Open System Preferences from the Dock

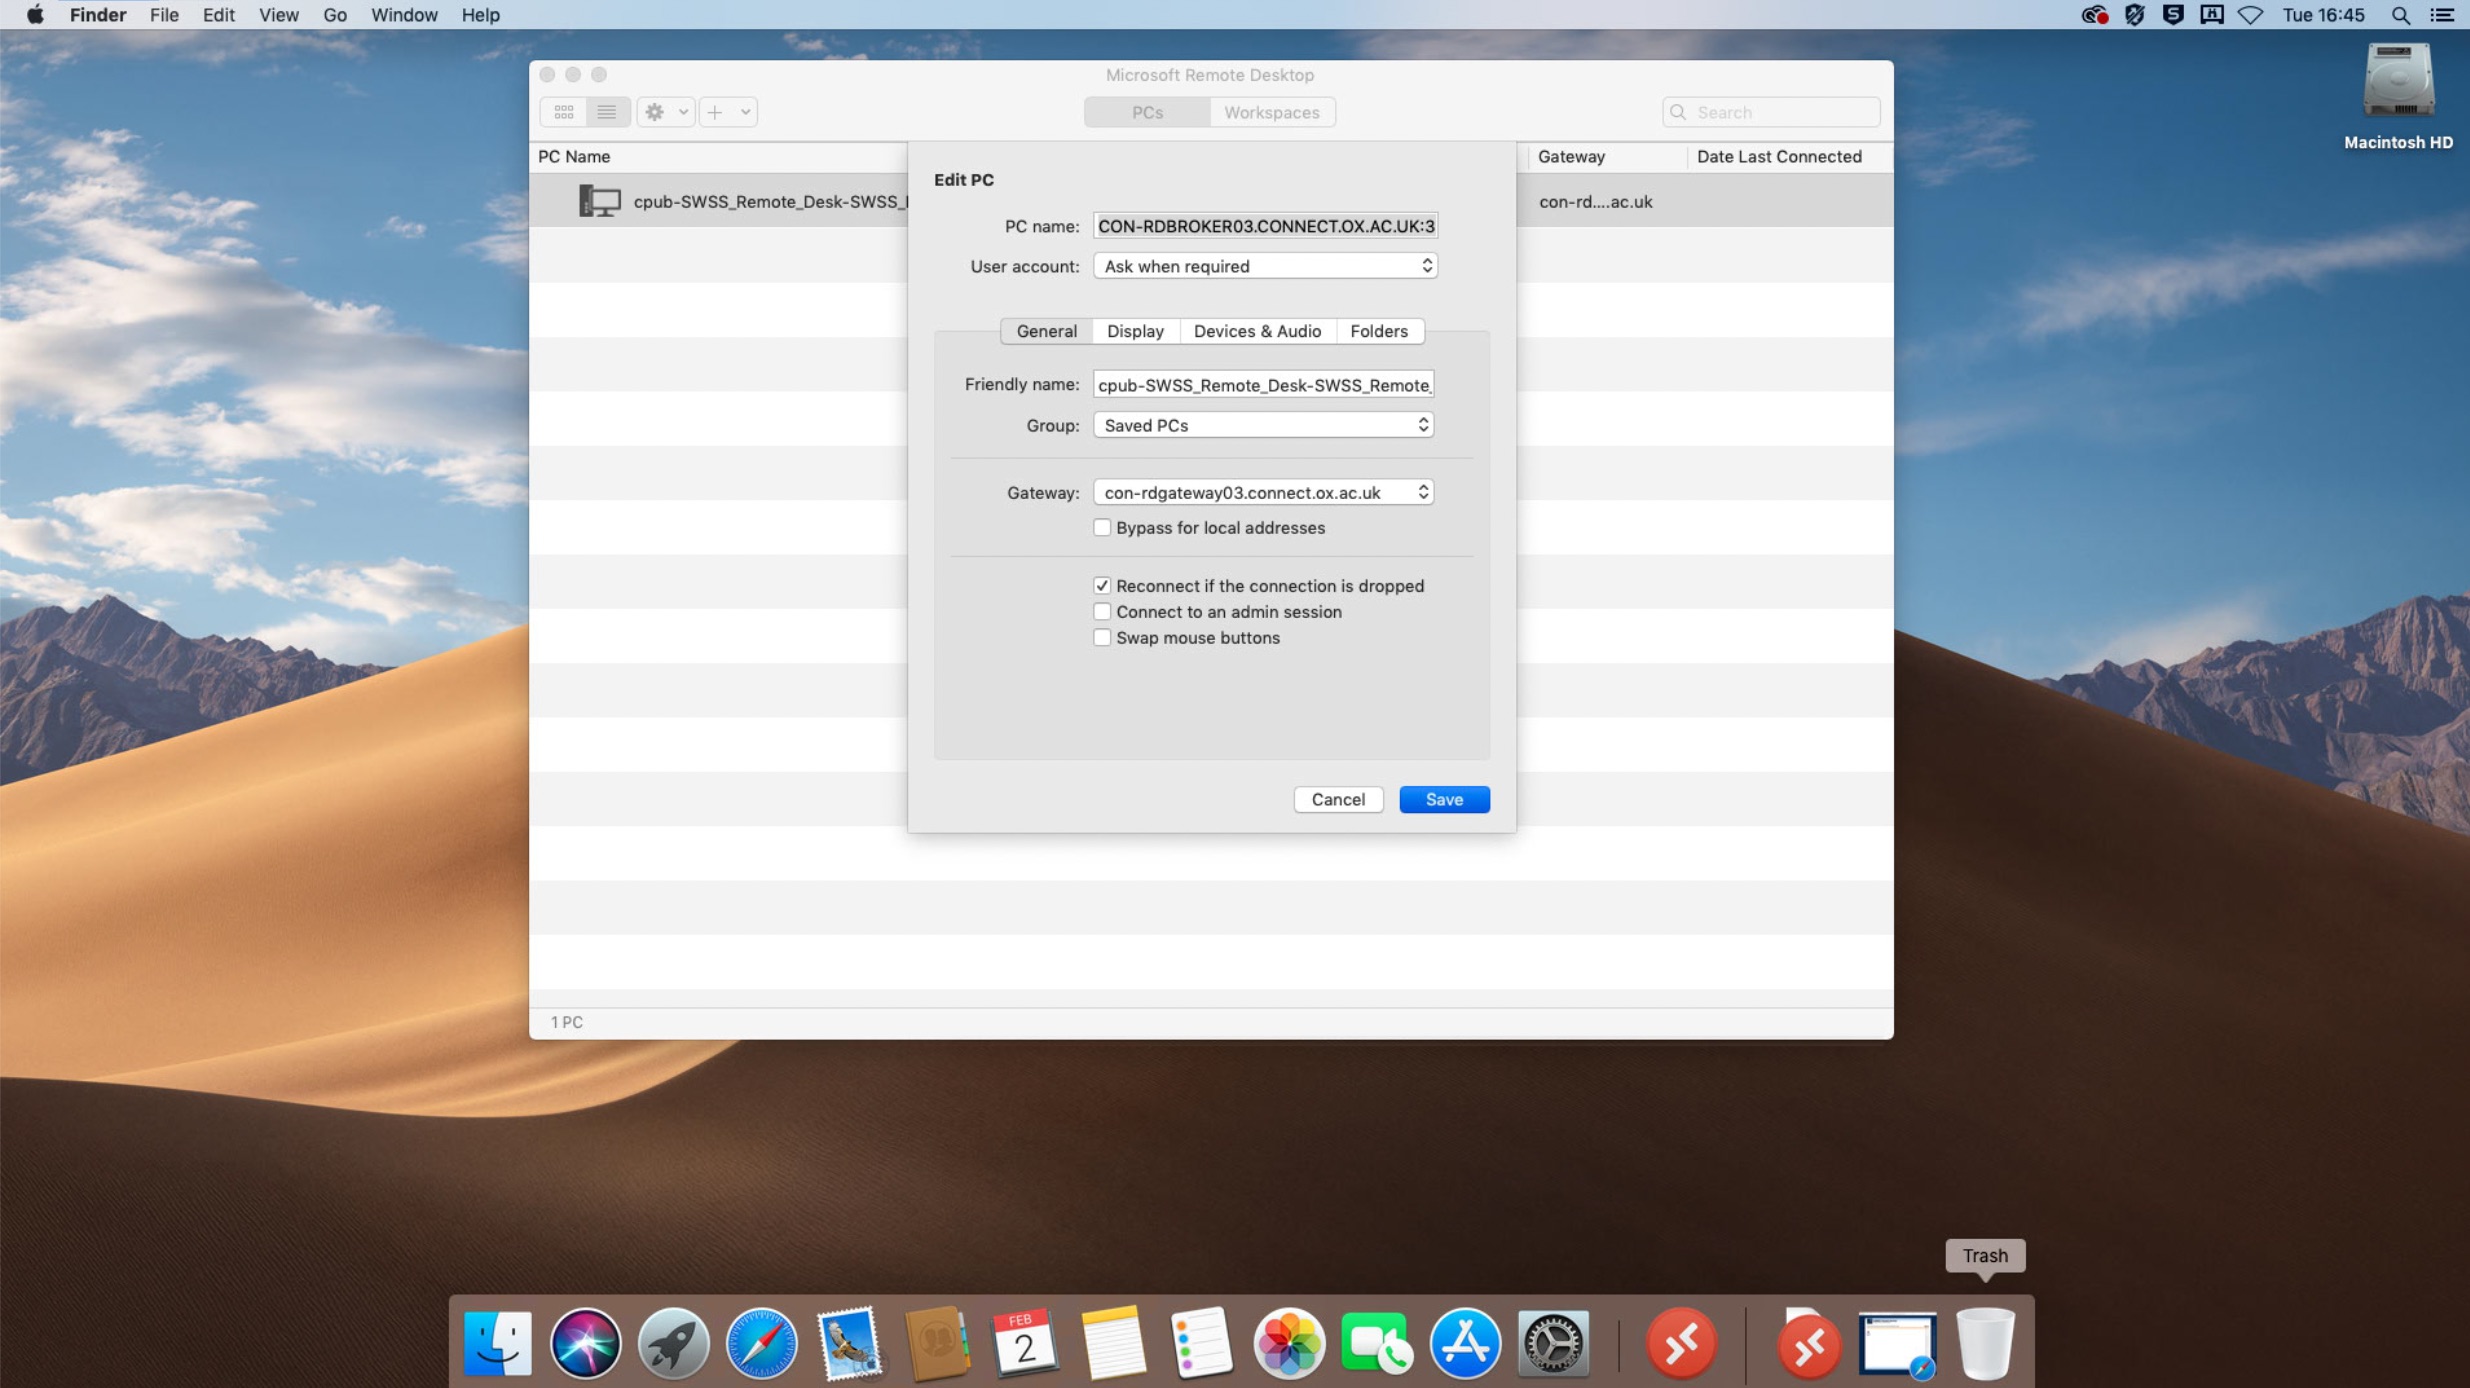(x=1553, y=1343)
